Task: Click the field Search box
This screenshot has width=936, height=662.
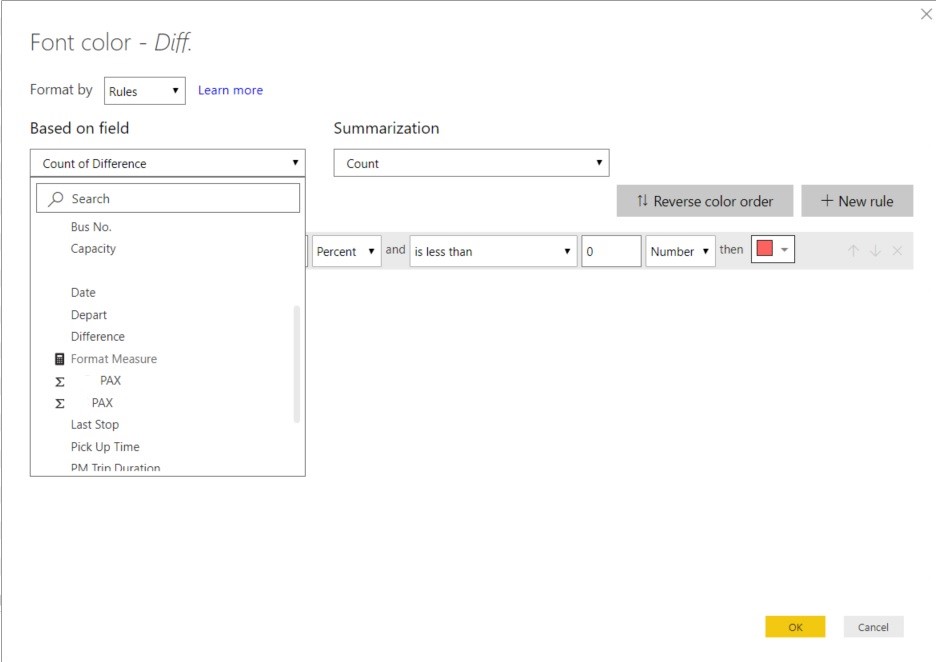Action: 168,198
